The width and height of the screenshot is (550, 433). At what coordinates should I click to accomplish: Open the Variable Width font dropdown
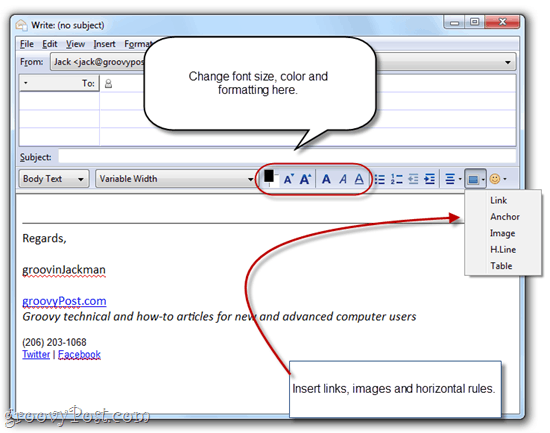(x=176, y=179)
